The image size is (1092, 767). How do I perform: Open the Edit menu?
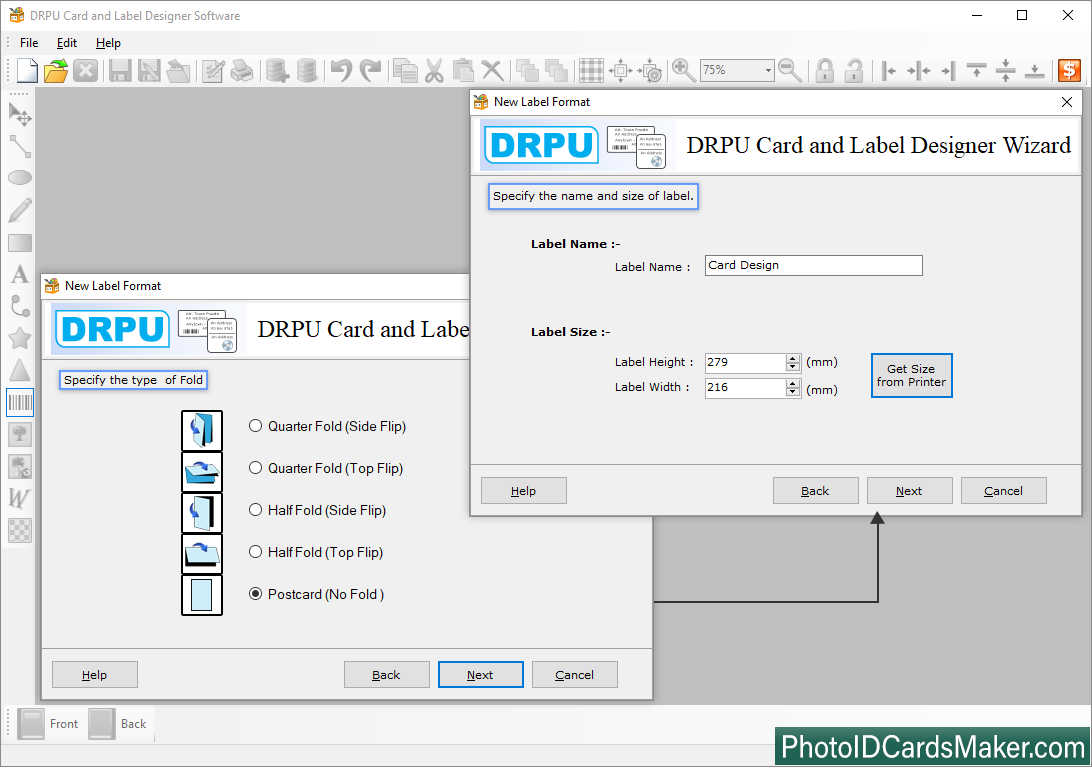click(67, 43)
